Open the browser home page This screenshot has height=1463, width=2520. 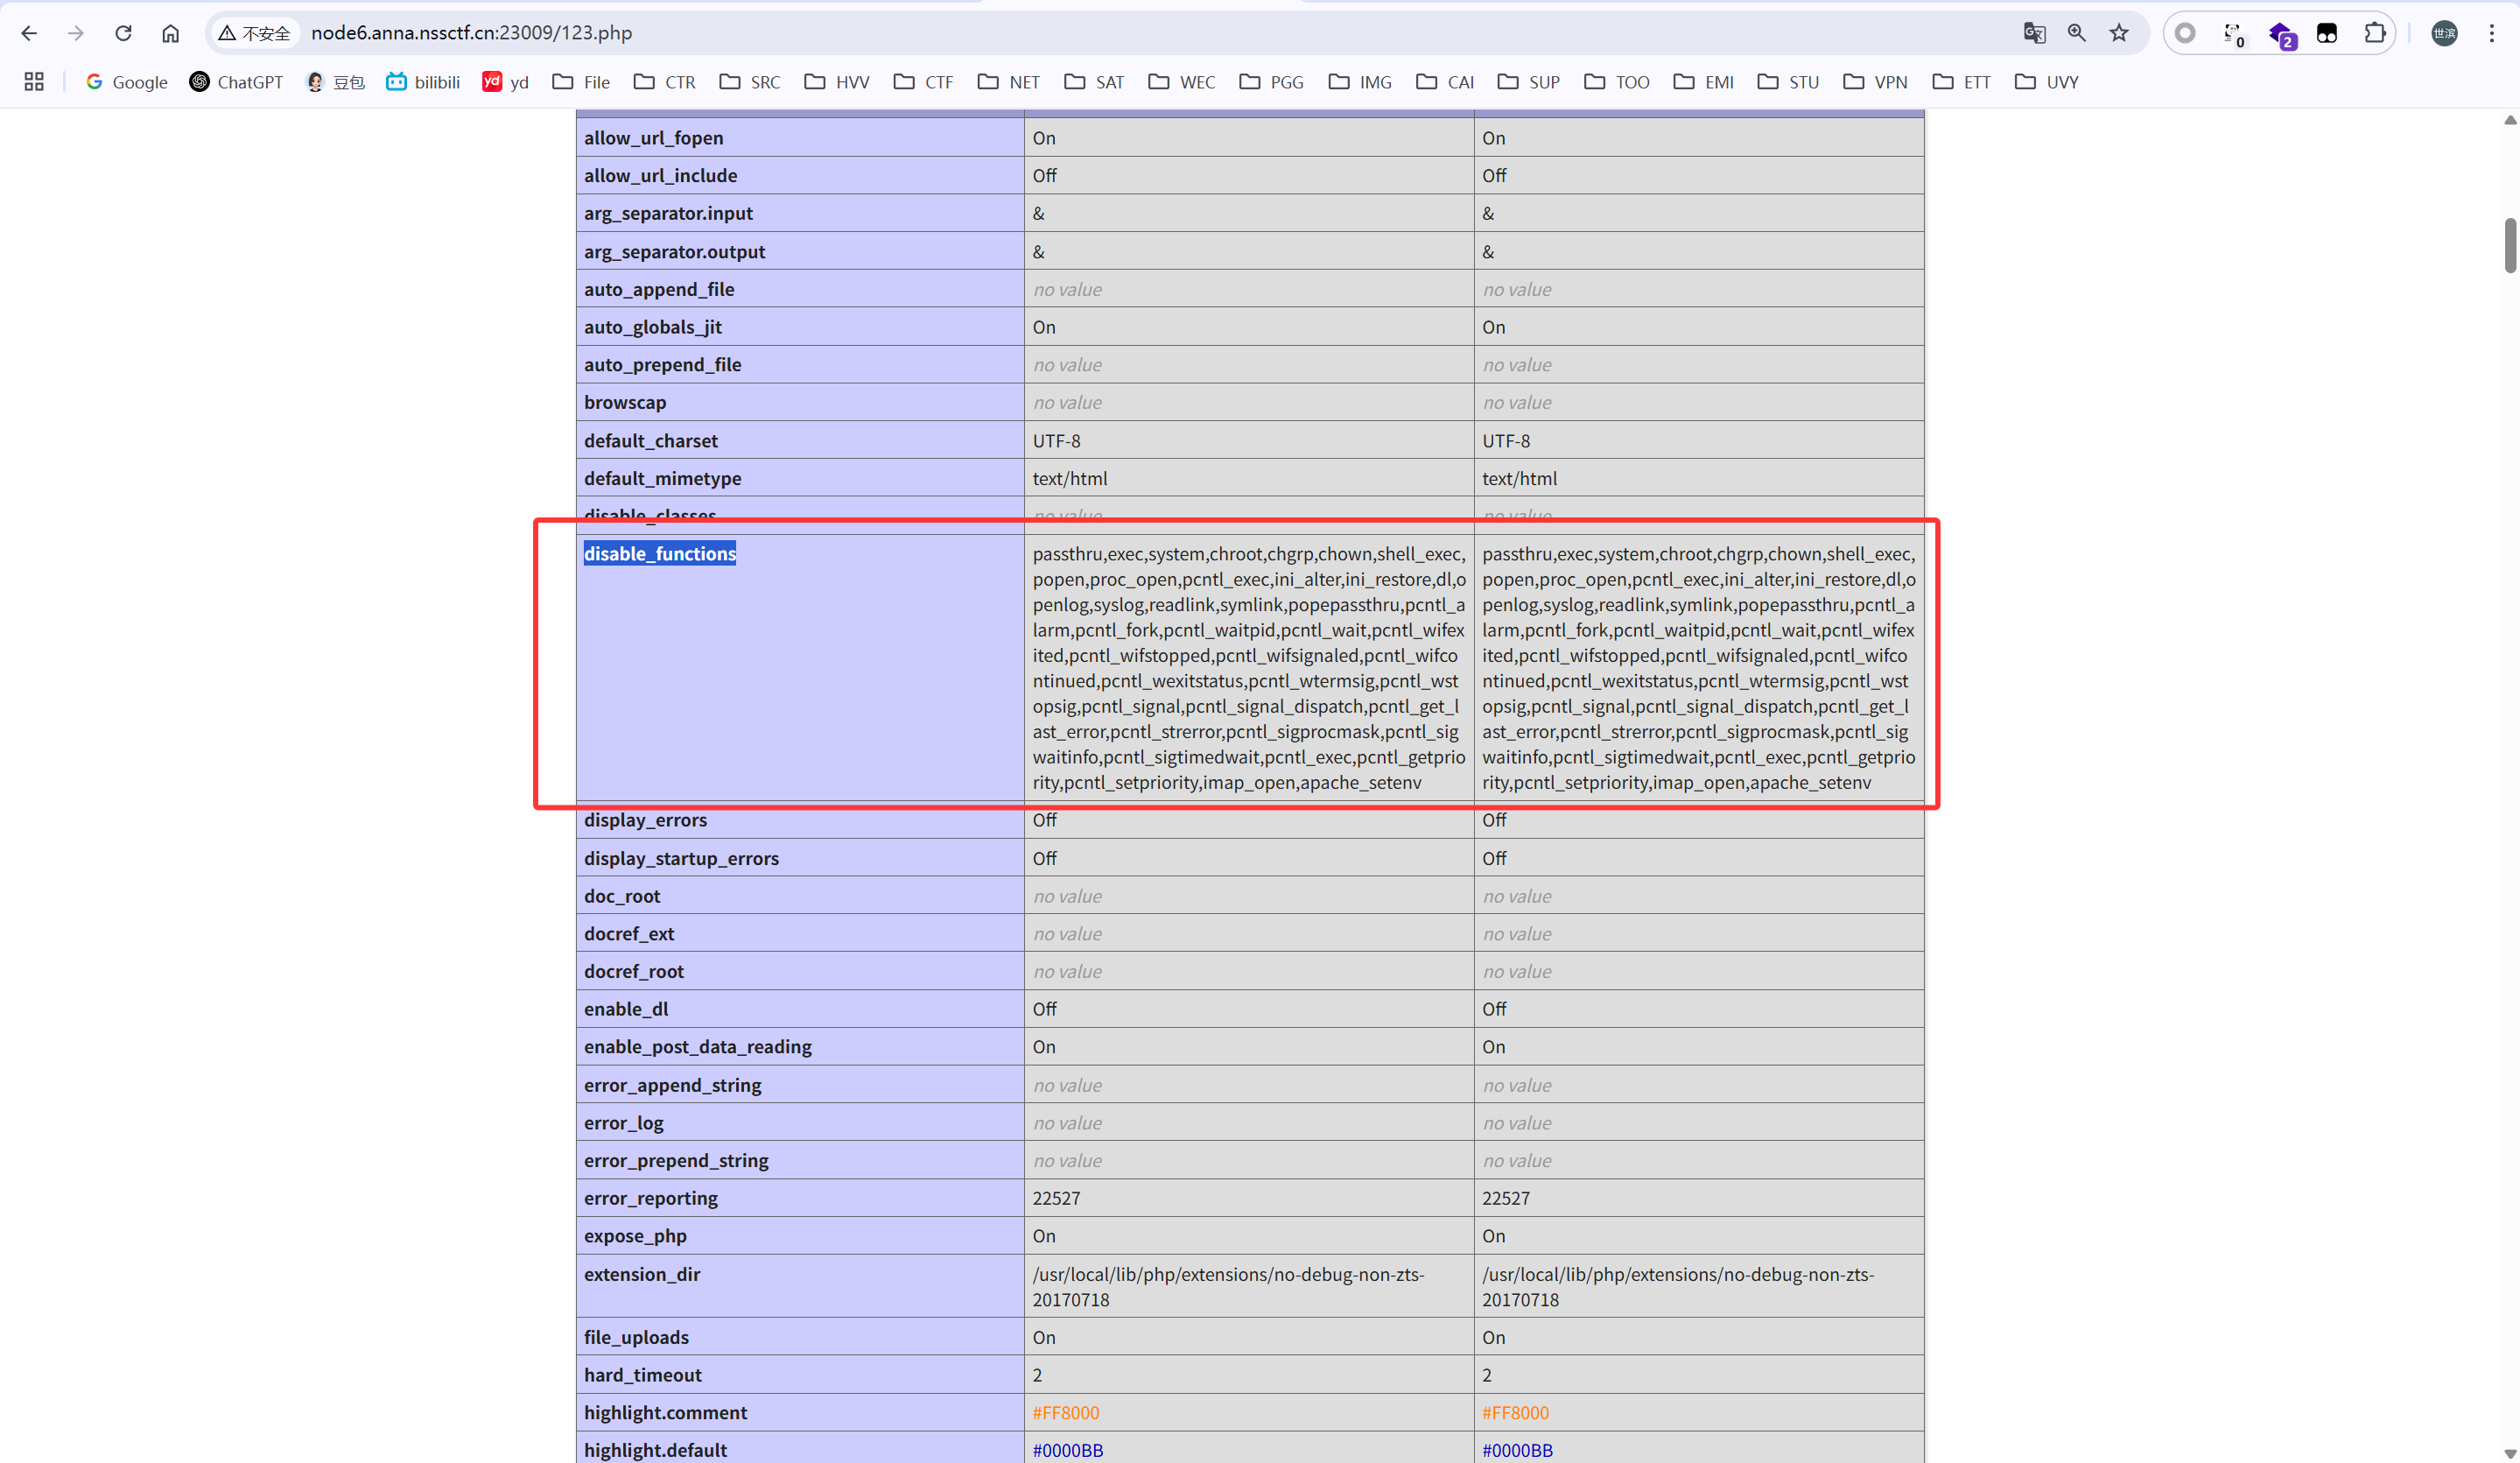click(171, 33)
